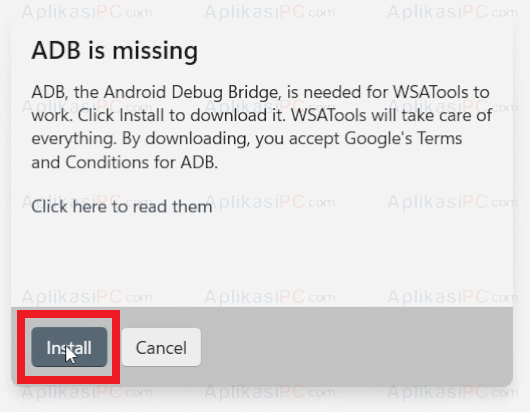
Task: Dismiss the dialog with the Cancel button
Action: (x=161, y=347)
